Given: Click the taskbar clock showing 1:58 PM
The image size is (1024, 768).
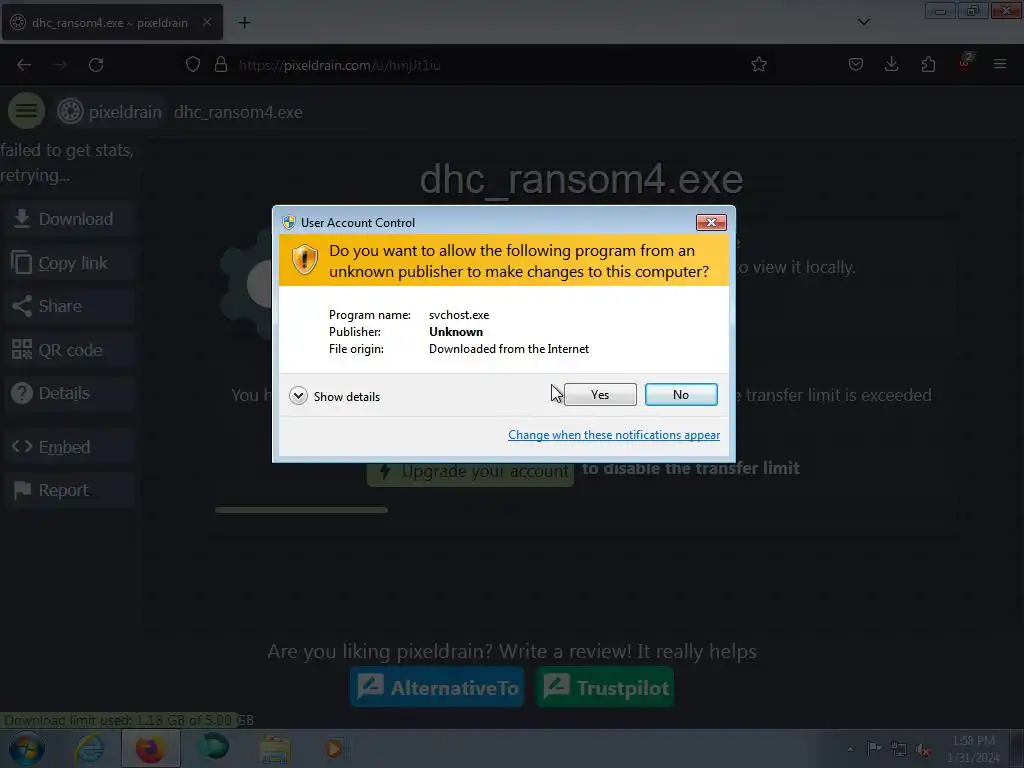Looking at the screenshot, I should (x=973, y=749).
